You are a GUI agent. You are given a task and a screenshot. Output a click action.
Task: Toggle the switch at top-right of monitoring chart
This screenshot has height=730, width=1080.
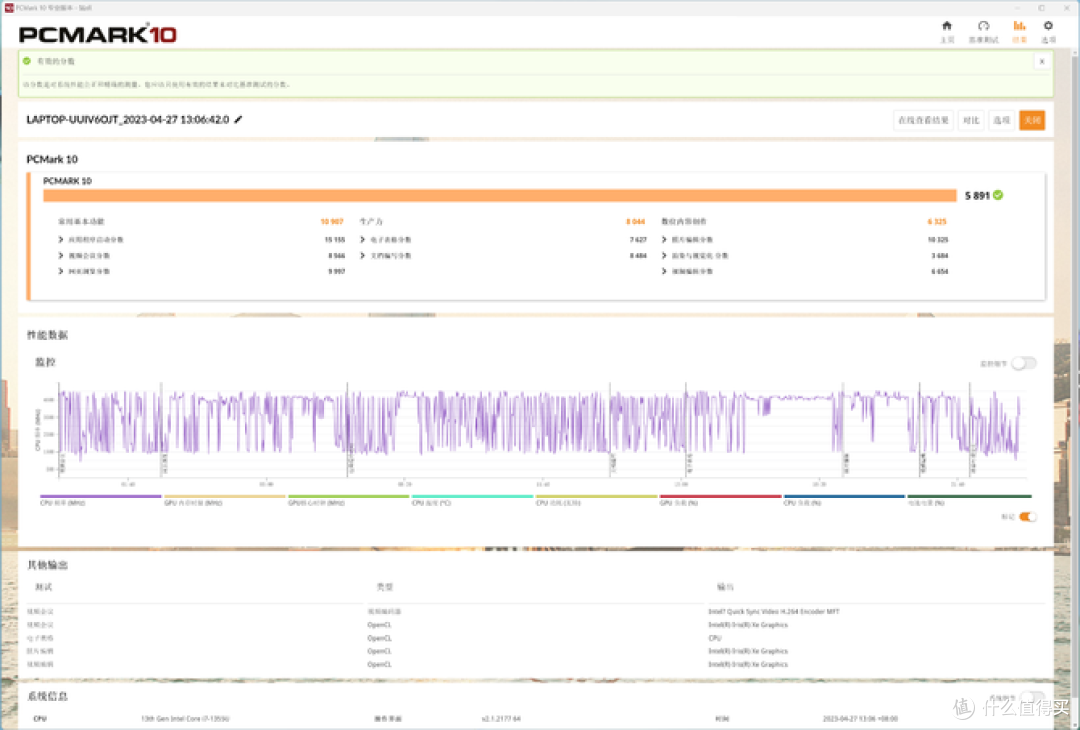pos(1023,363)
